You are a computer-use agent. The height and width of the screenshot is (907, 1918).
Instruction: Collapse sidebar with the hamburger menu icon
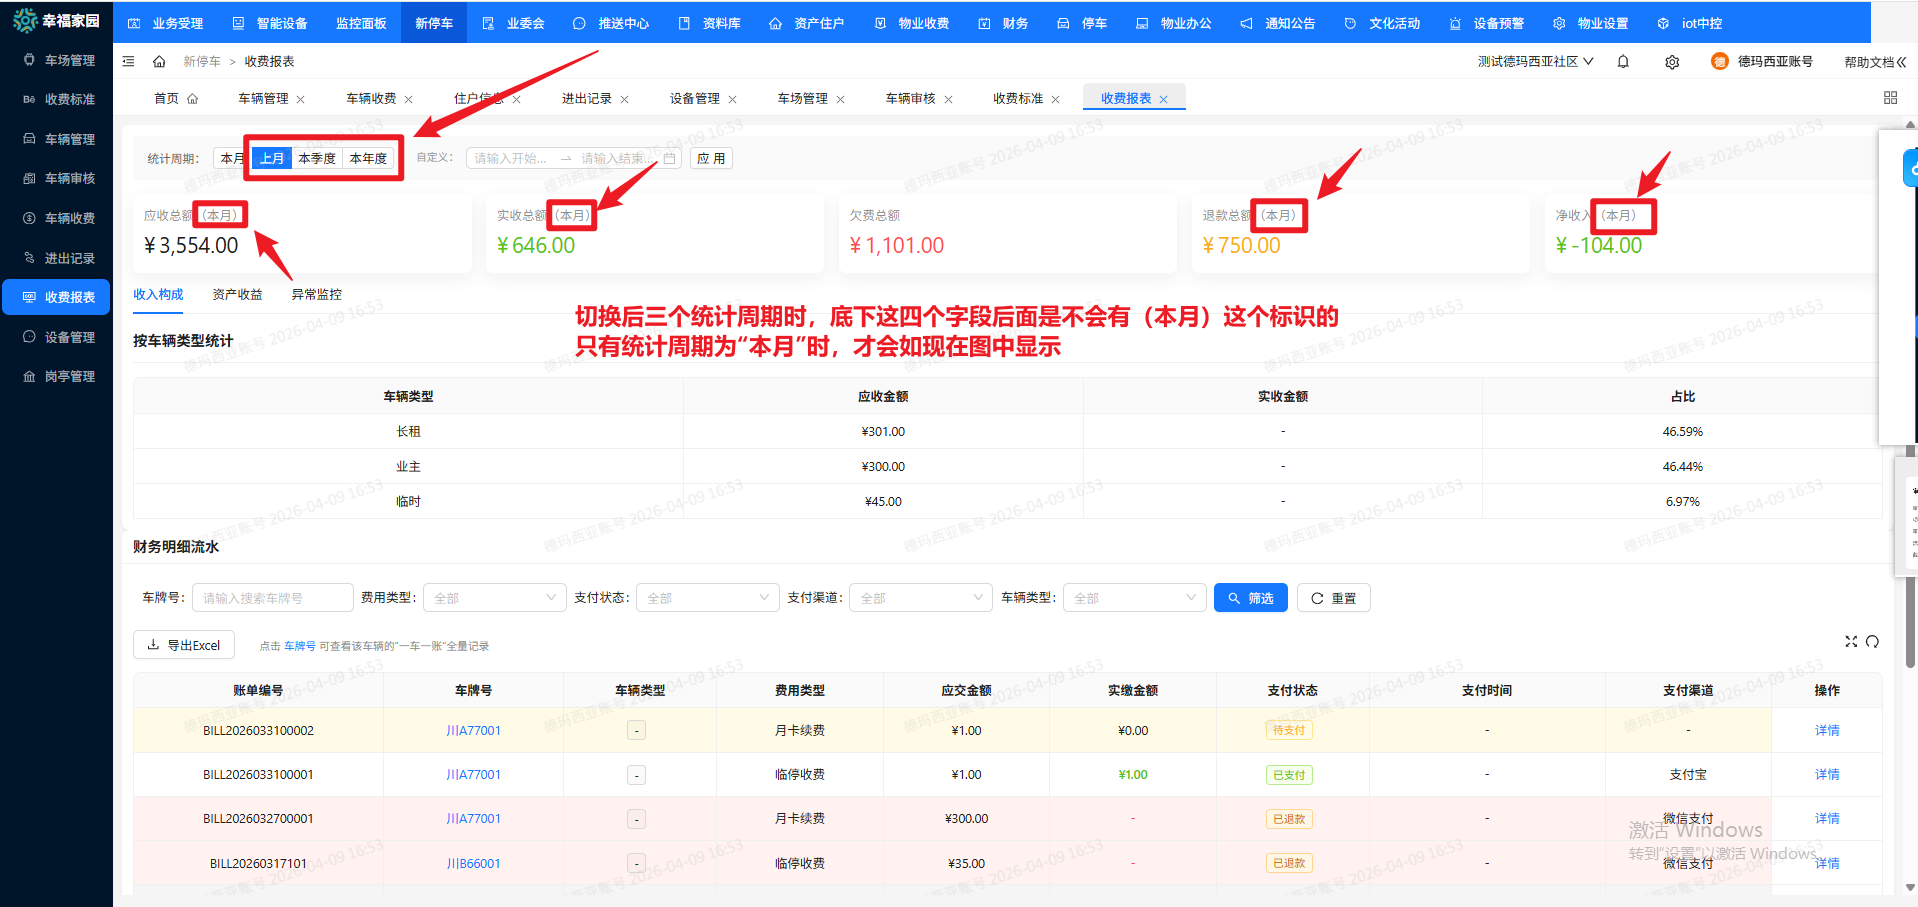[x=129, y=62]
